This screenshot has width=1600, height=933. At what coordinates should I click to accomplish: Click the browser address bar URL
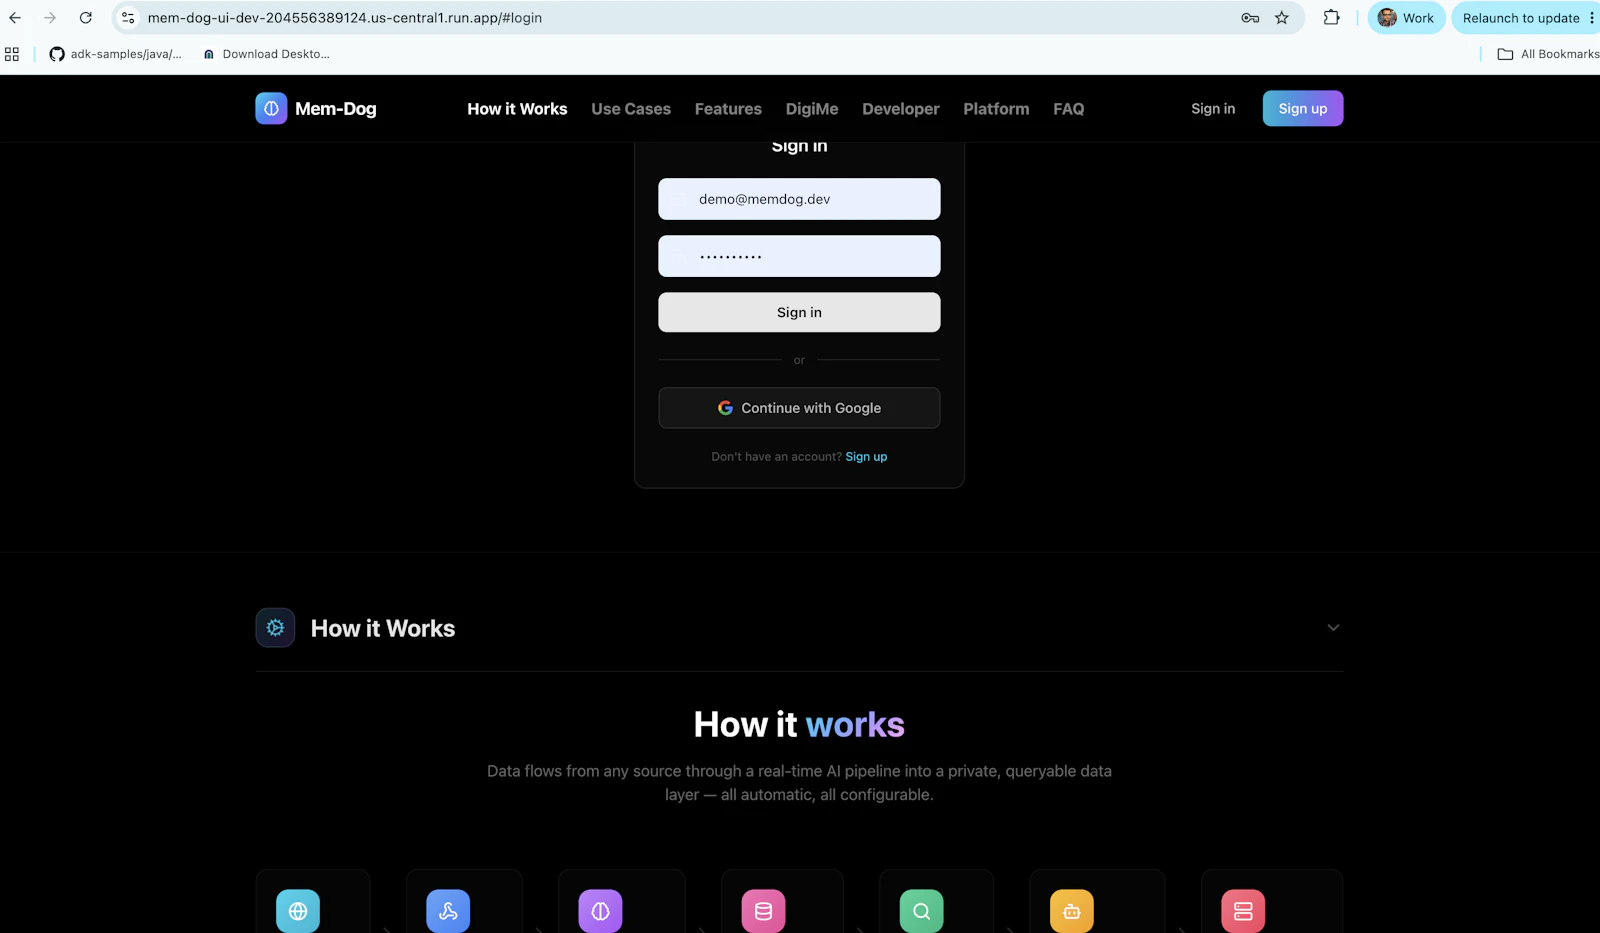point(345,18)
